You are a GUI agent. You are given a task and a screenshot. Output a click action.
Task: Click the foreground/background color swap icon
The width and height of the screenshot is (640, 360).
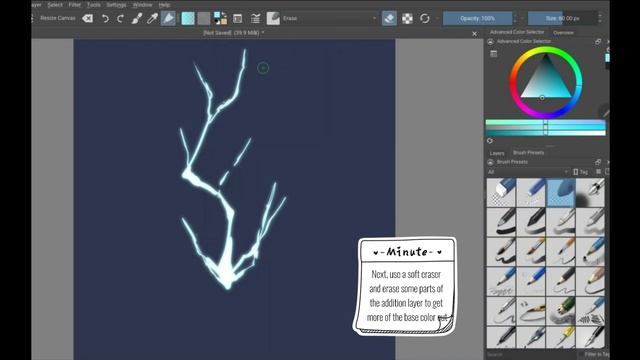pos(220,18)
